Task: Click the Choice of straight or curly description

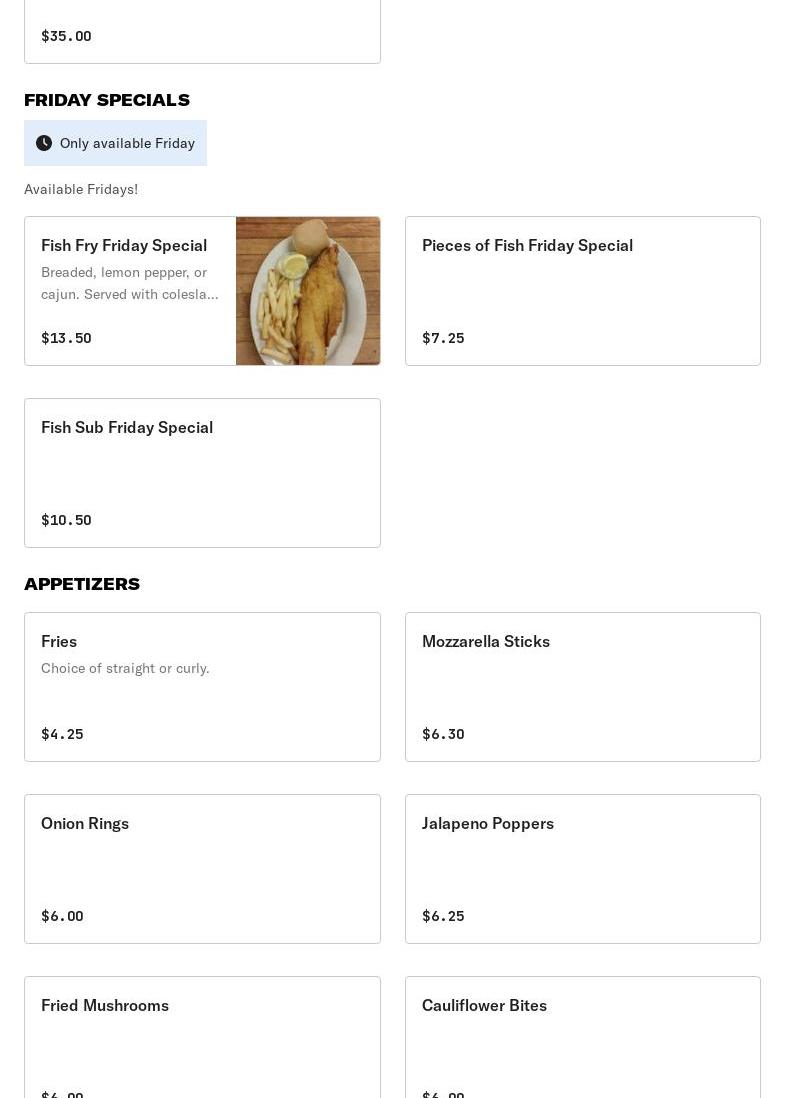Action: click(x=125, y=668)
